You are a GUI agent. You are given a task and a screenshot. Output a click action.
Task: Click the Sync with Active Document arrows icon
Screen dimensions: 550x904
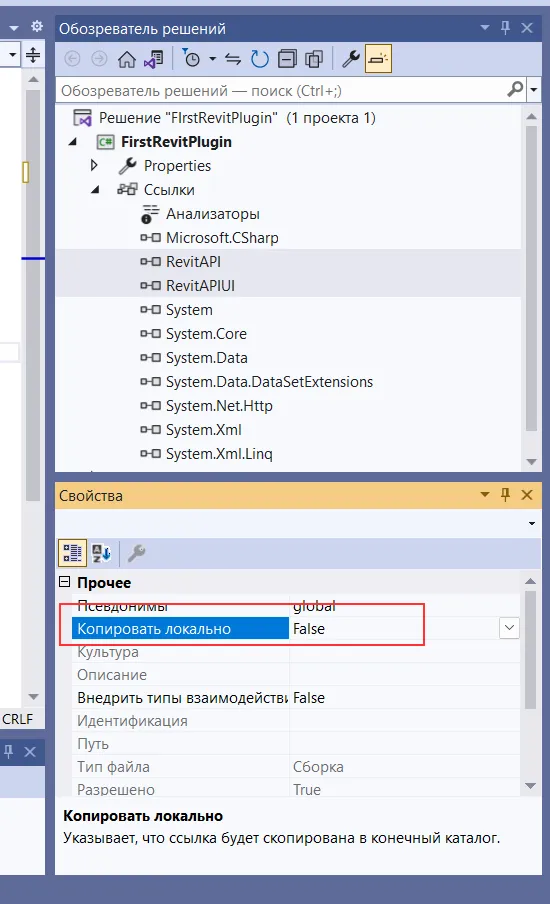pos(233,59)
